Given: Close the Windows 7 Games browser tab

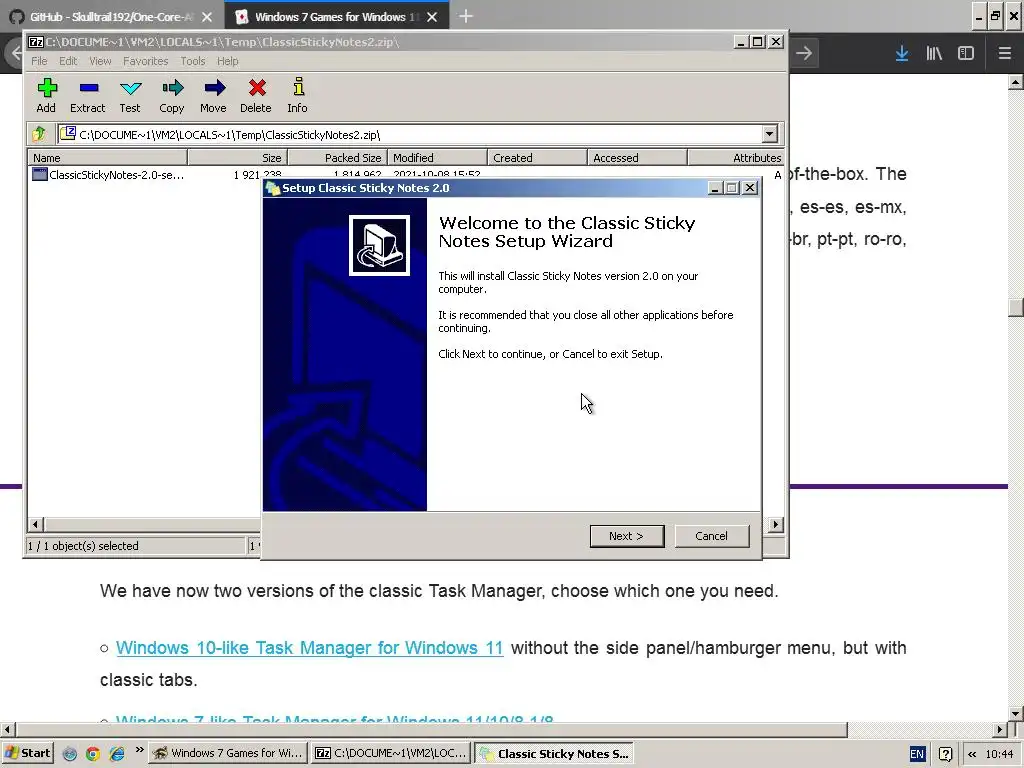Looking at the screenshot, I should (432, 17).
